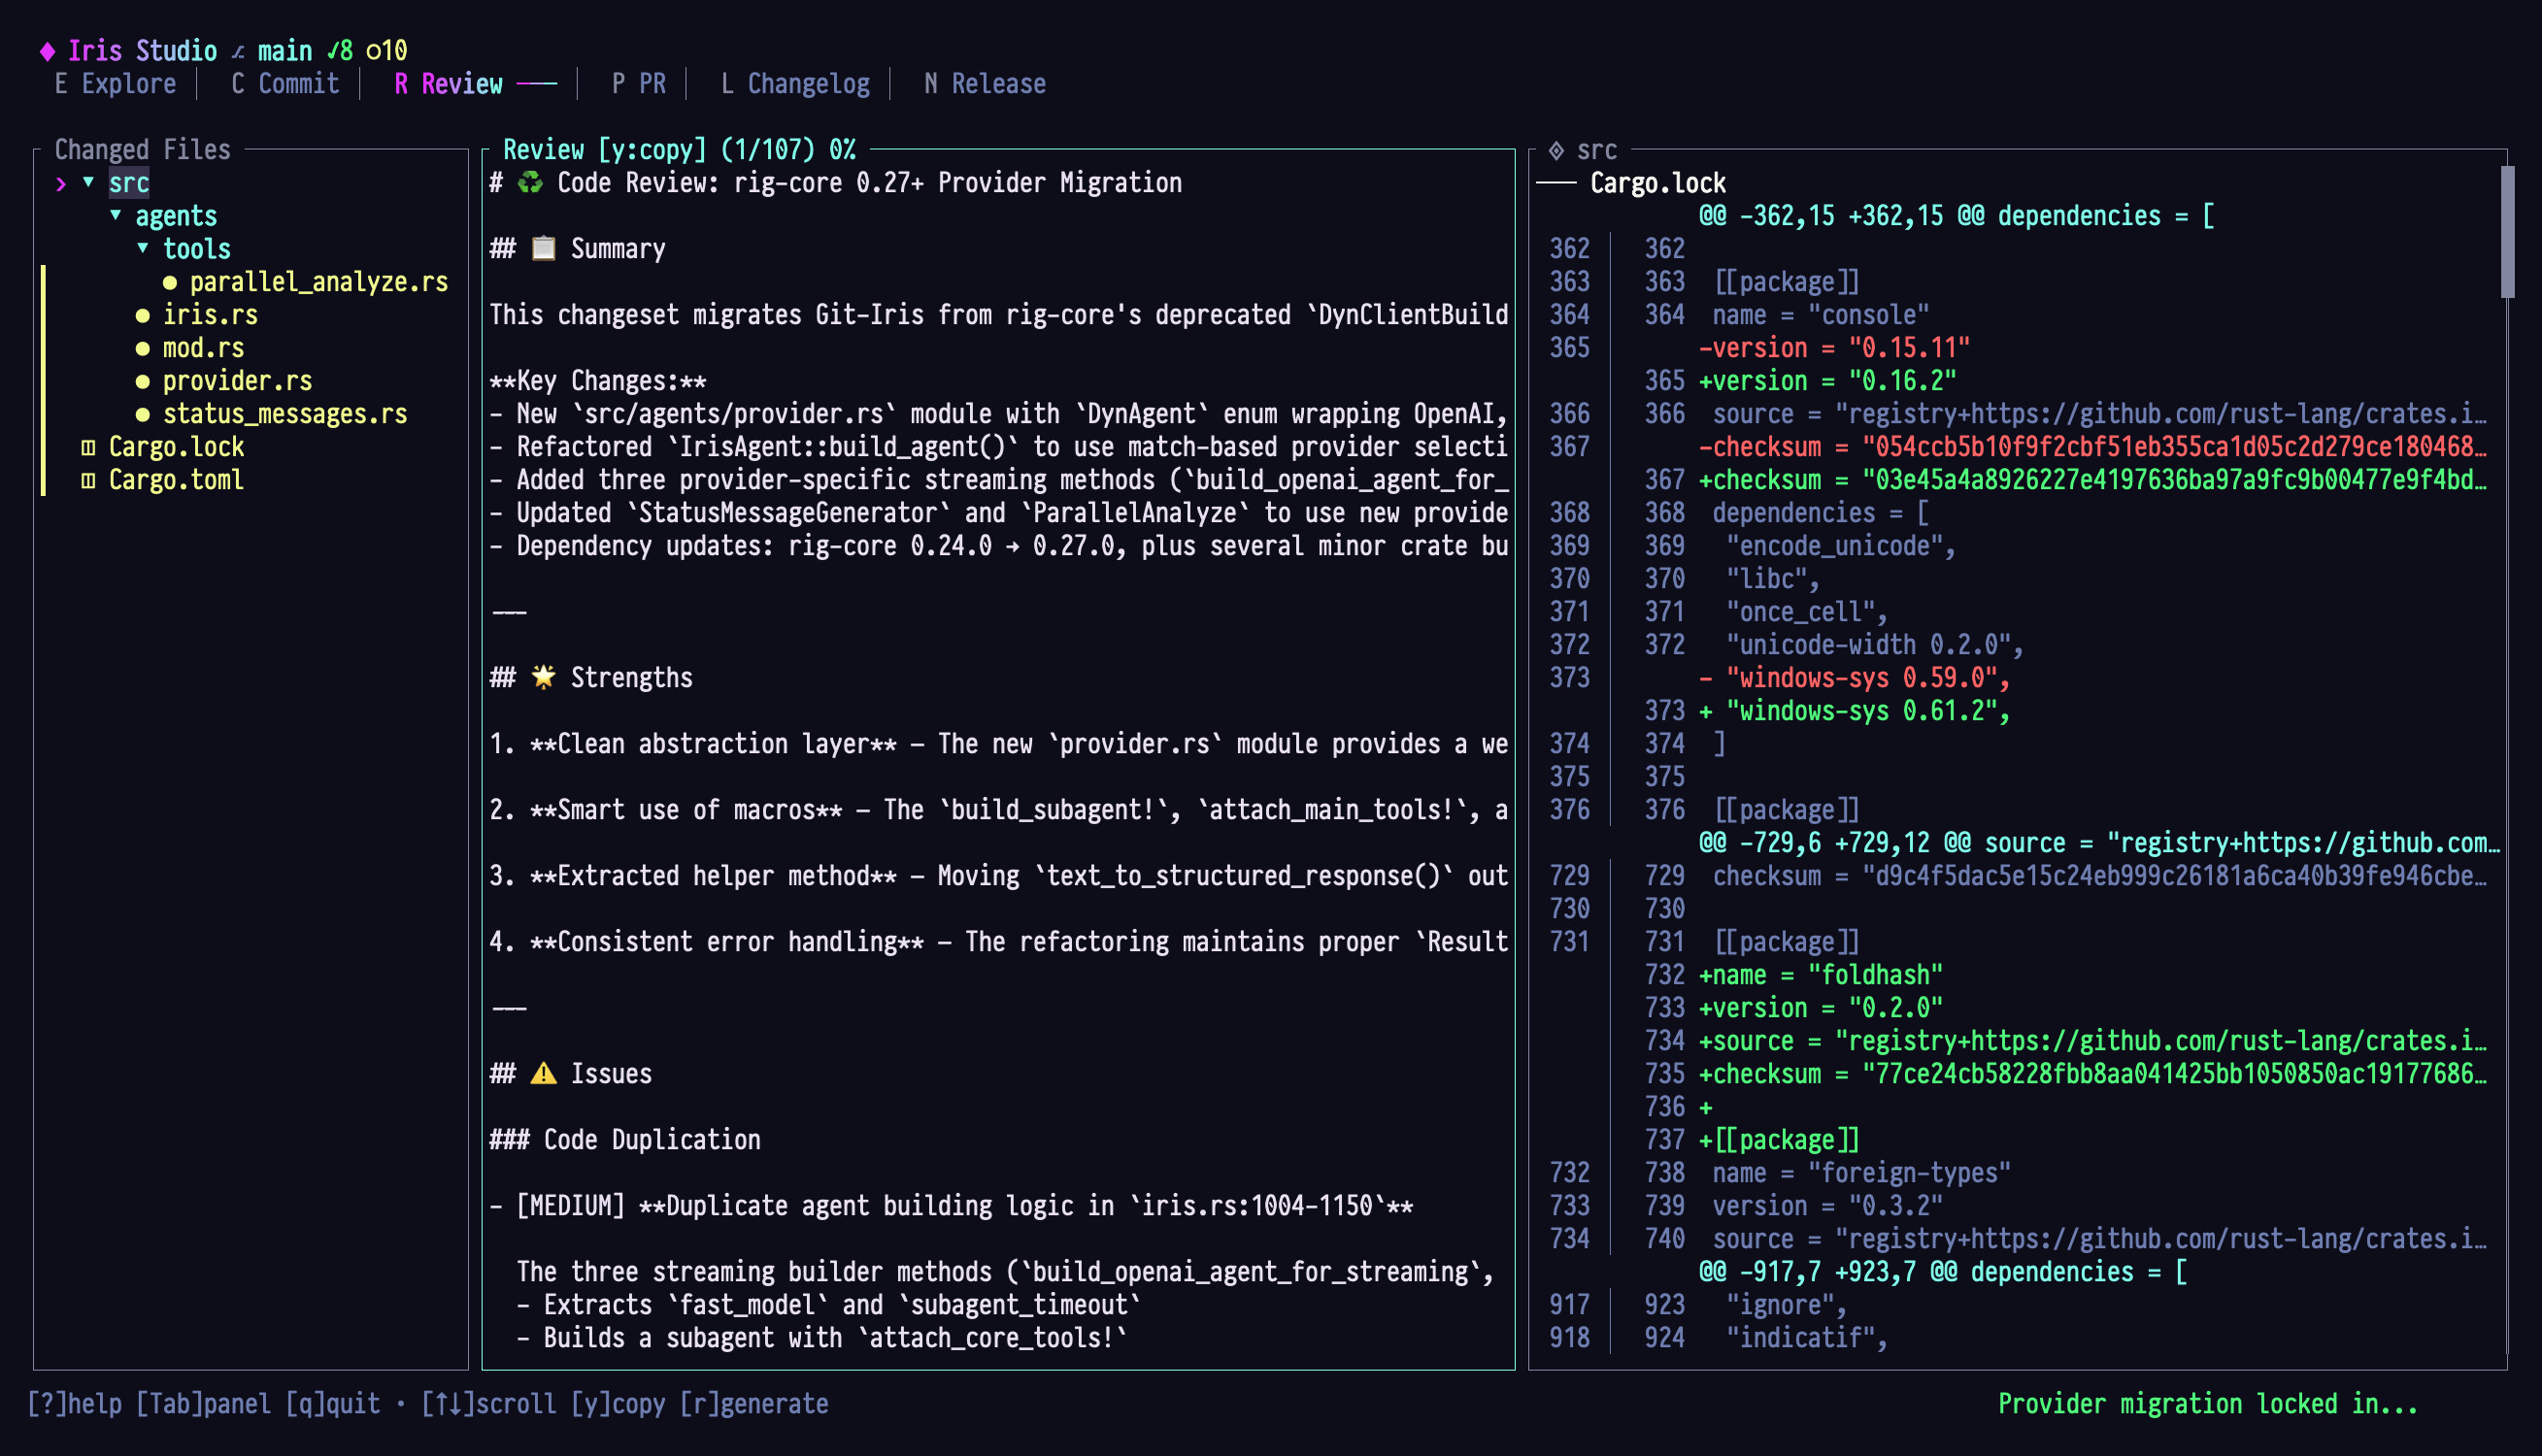Viewport: 2542px width, 1456px height.
Task: Open the Changelog tab
Action: coord(795,84)
